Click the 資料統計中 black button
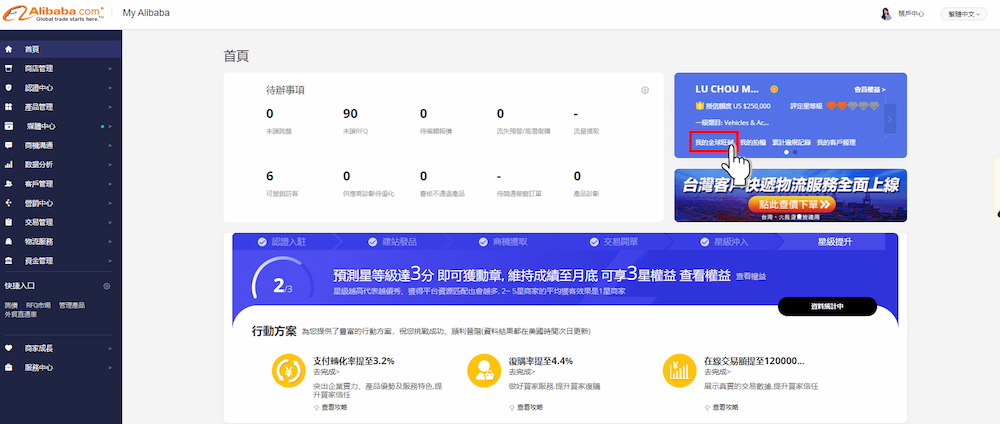 point(826,306)
